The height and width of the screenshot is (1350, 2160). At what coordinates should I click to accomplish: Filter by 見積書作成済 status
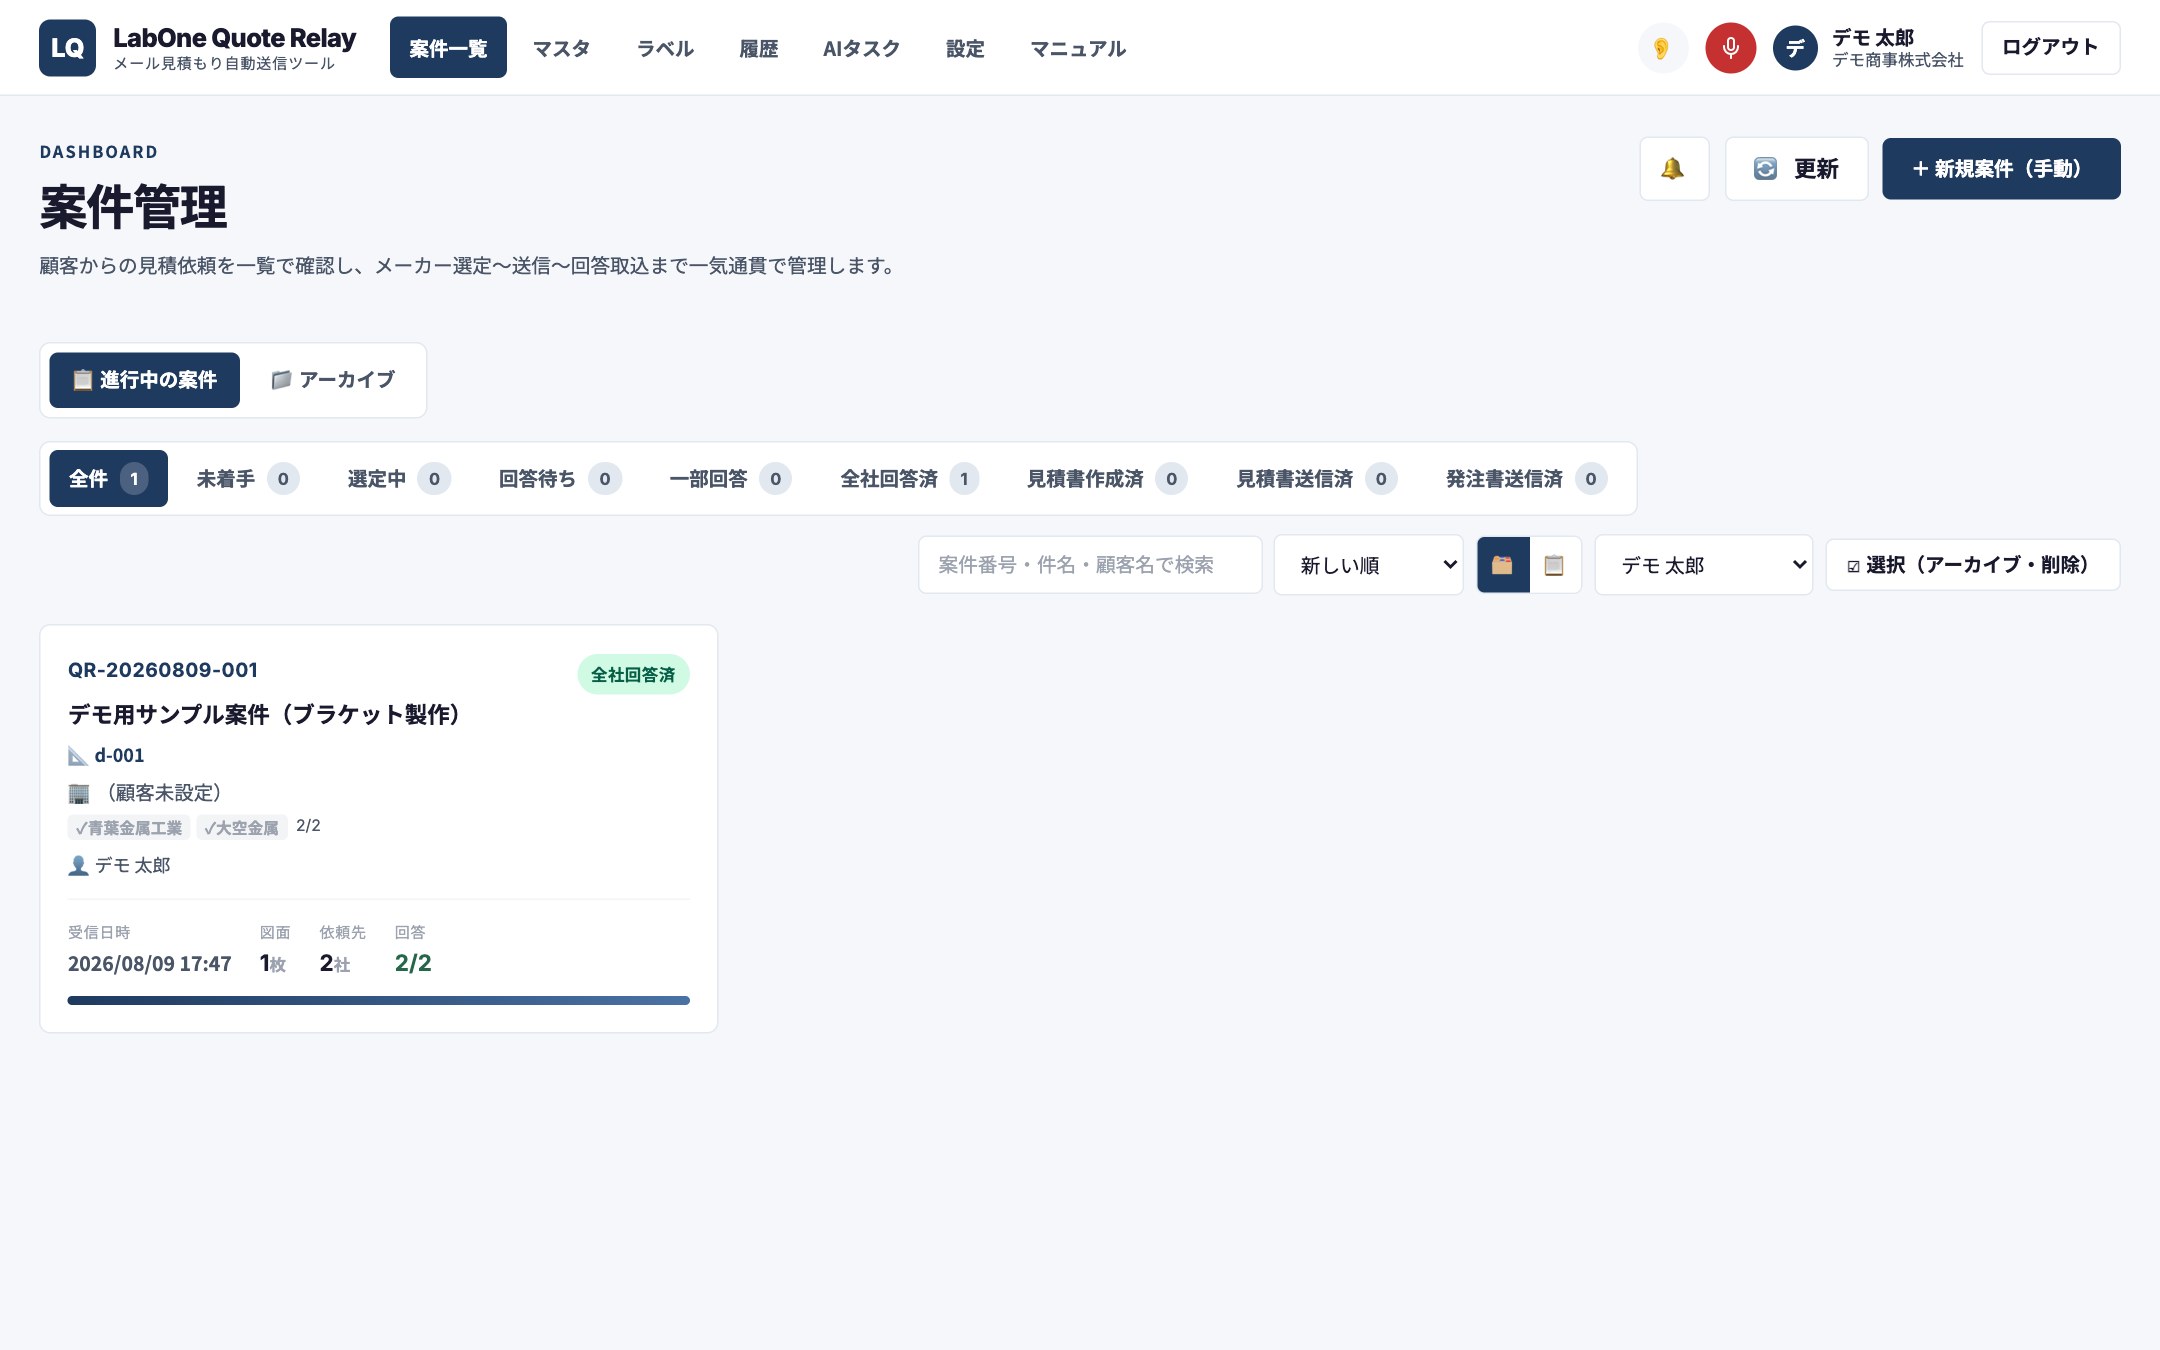click(x=1107, y=479)
